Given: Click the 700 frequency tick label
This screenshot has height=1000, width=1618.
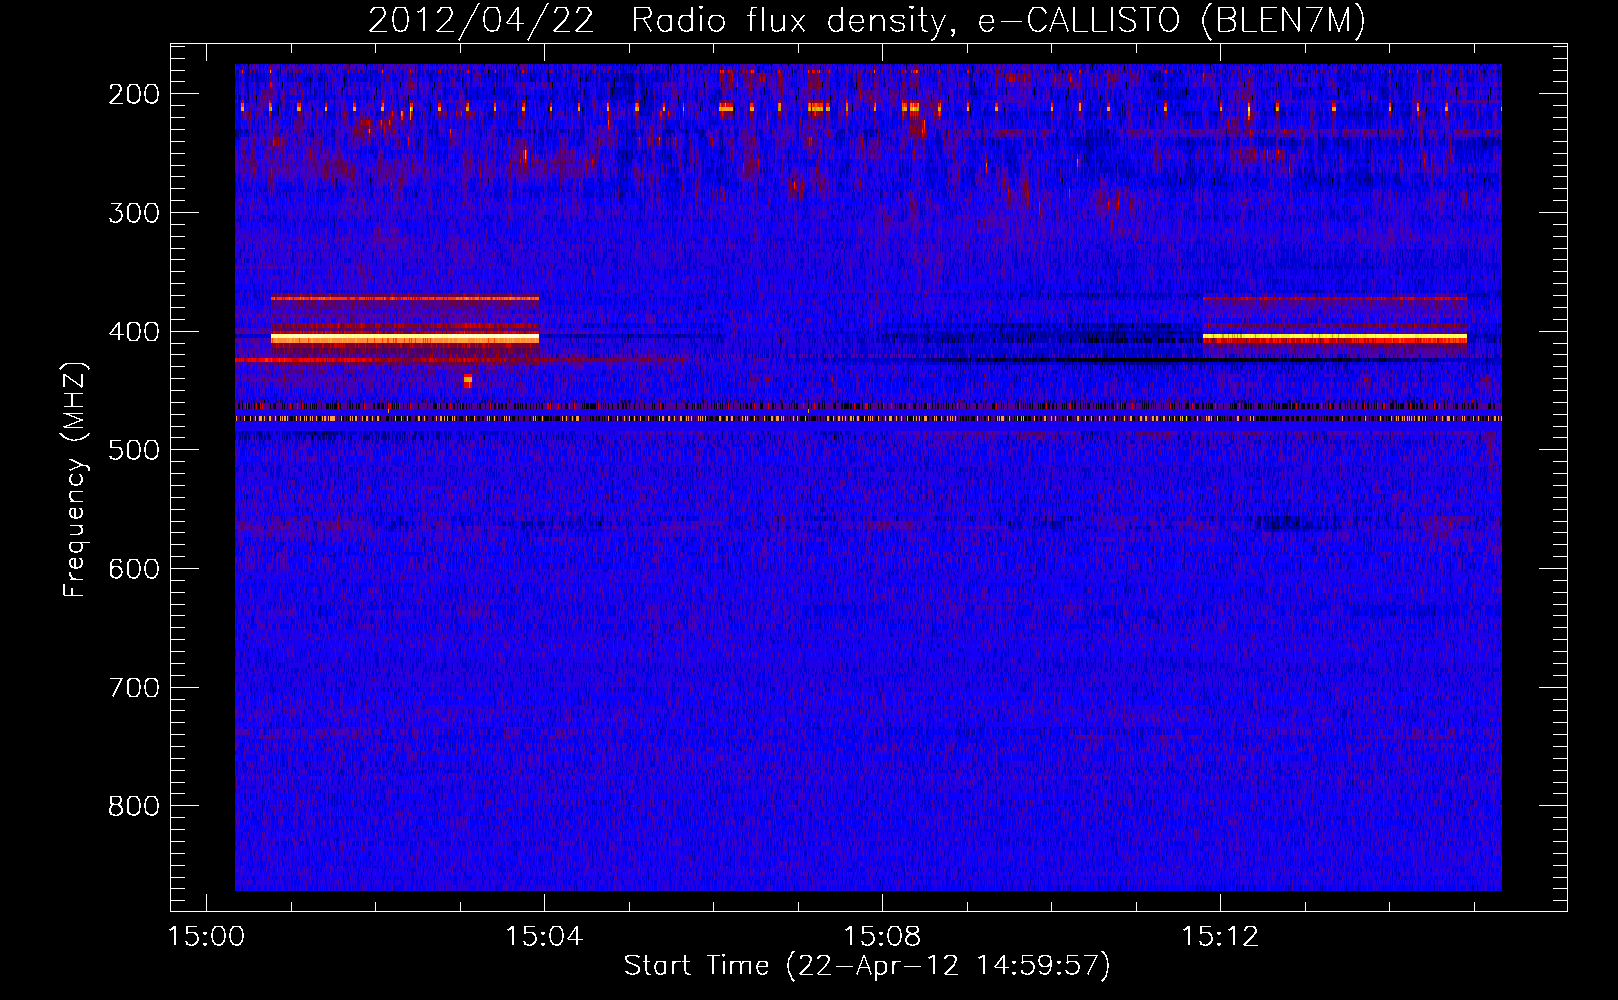Looking at the screenshot, I should click(x=134, y=688).
